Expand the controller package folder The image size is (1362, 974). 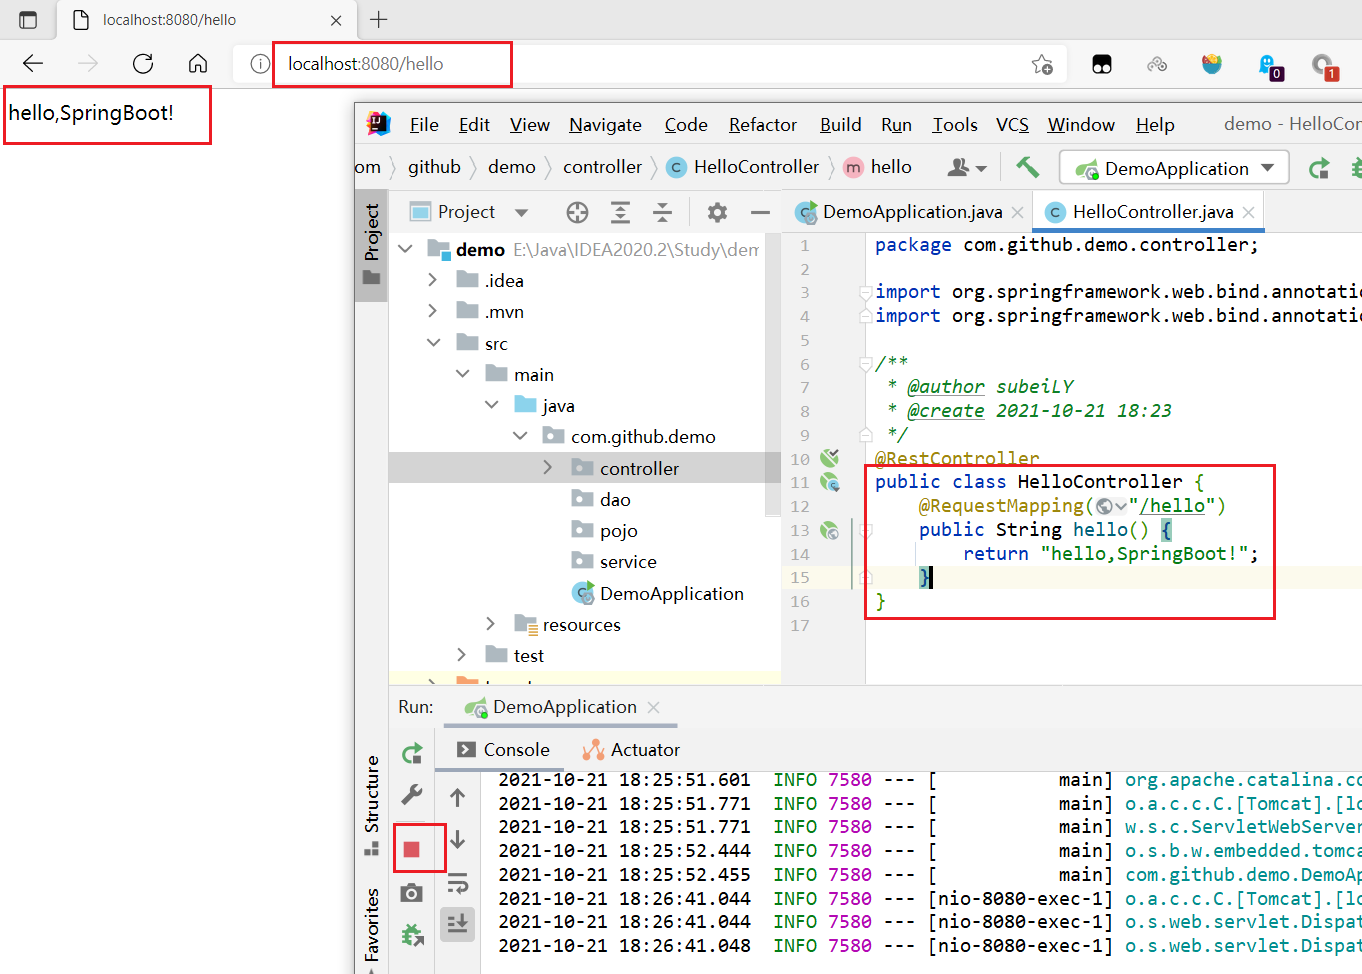(547, 468)
